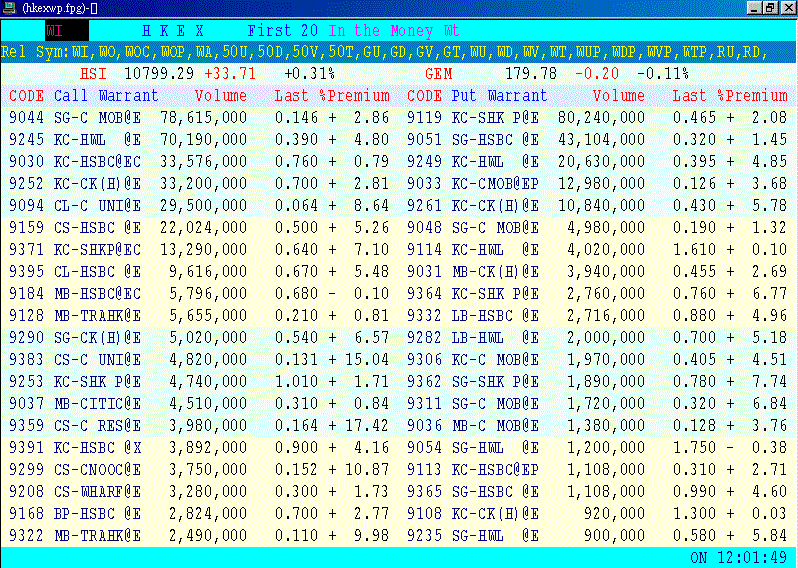
Task: Select call warrant code 9159
Action: pyautogui.click(x=26, y=228)
